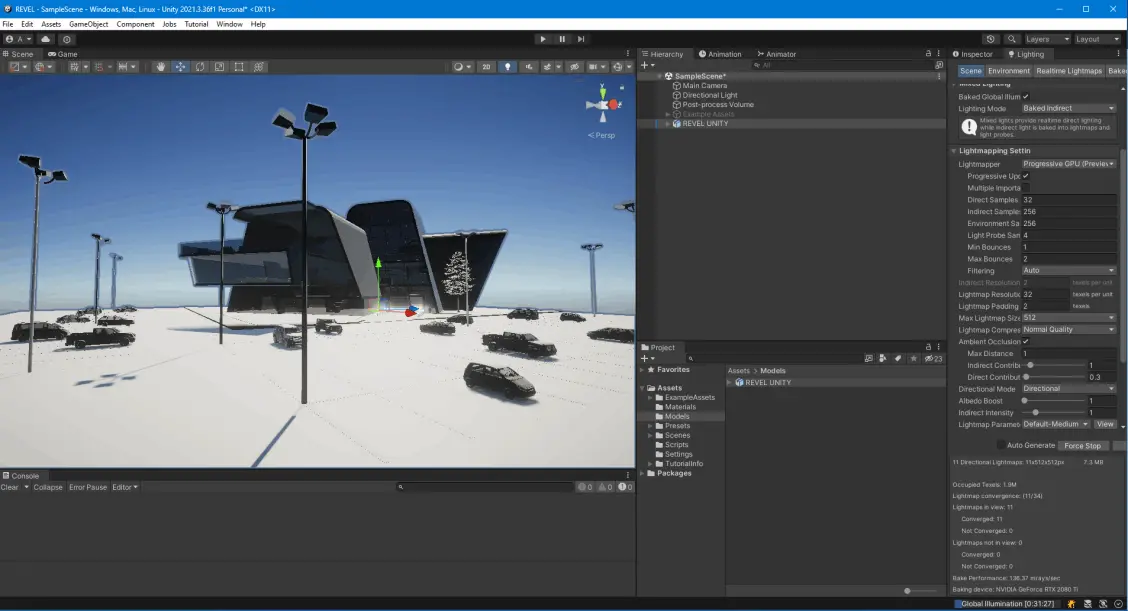
Task: Click the Play button
Action: pyautogui.click(x=543, y=39)
